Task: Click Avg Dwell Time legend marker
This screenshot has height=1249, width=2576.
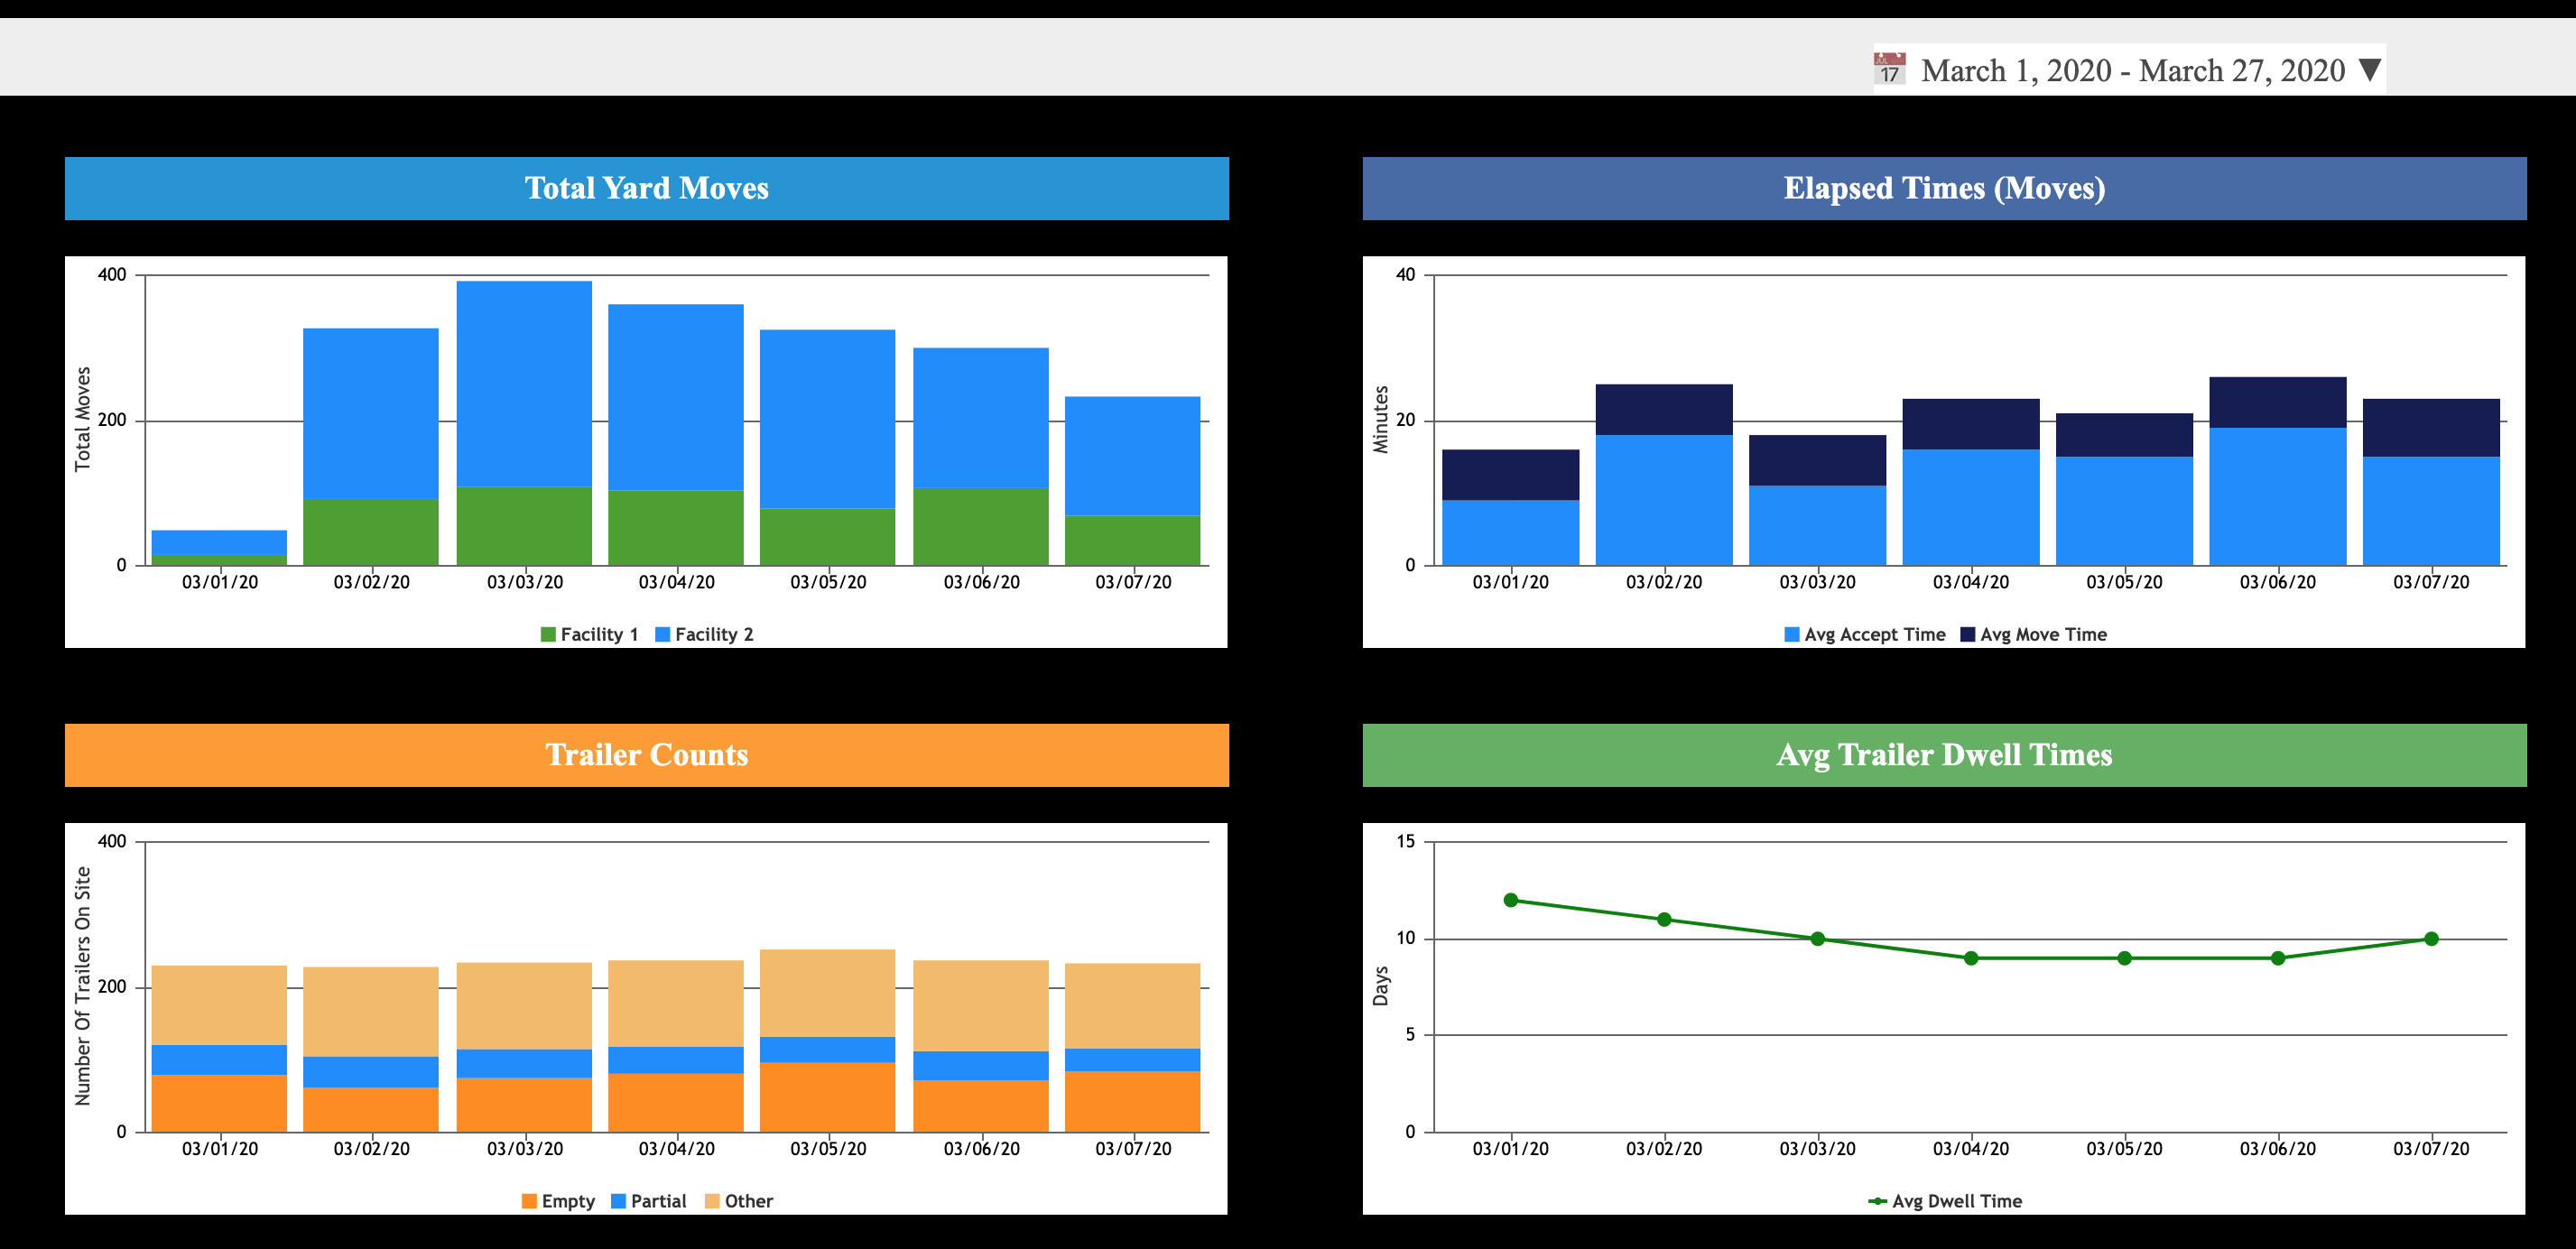Action: (x=1877, y=1201)
